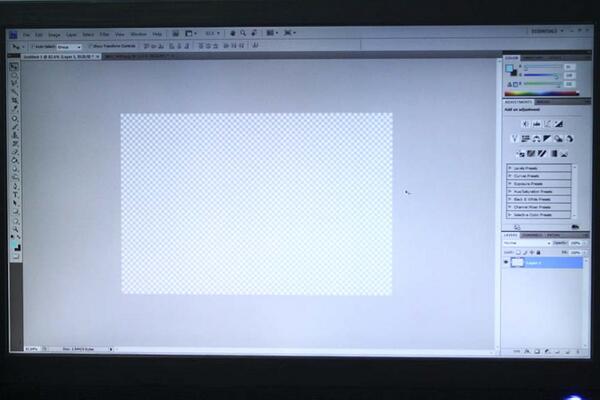Add a Brightness/Contrast adjustment
Screen dimensions: 600x400
point(525,124)
